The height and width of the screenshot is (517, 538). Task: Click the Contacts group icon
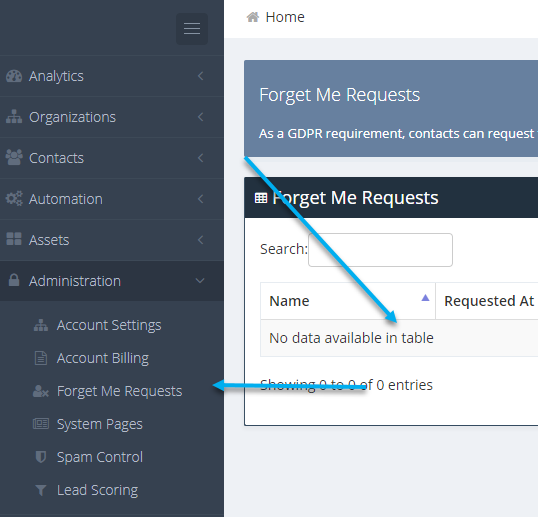[x=14, y=157]
